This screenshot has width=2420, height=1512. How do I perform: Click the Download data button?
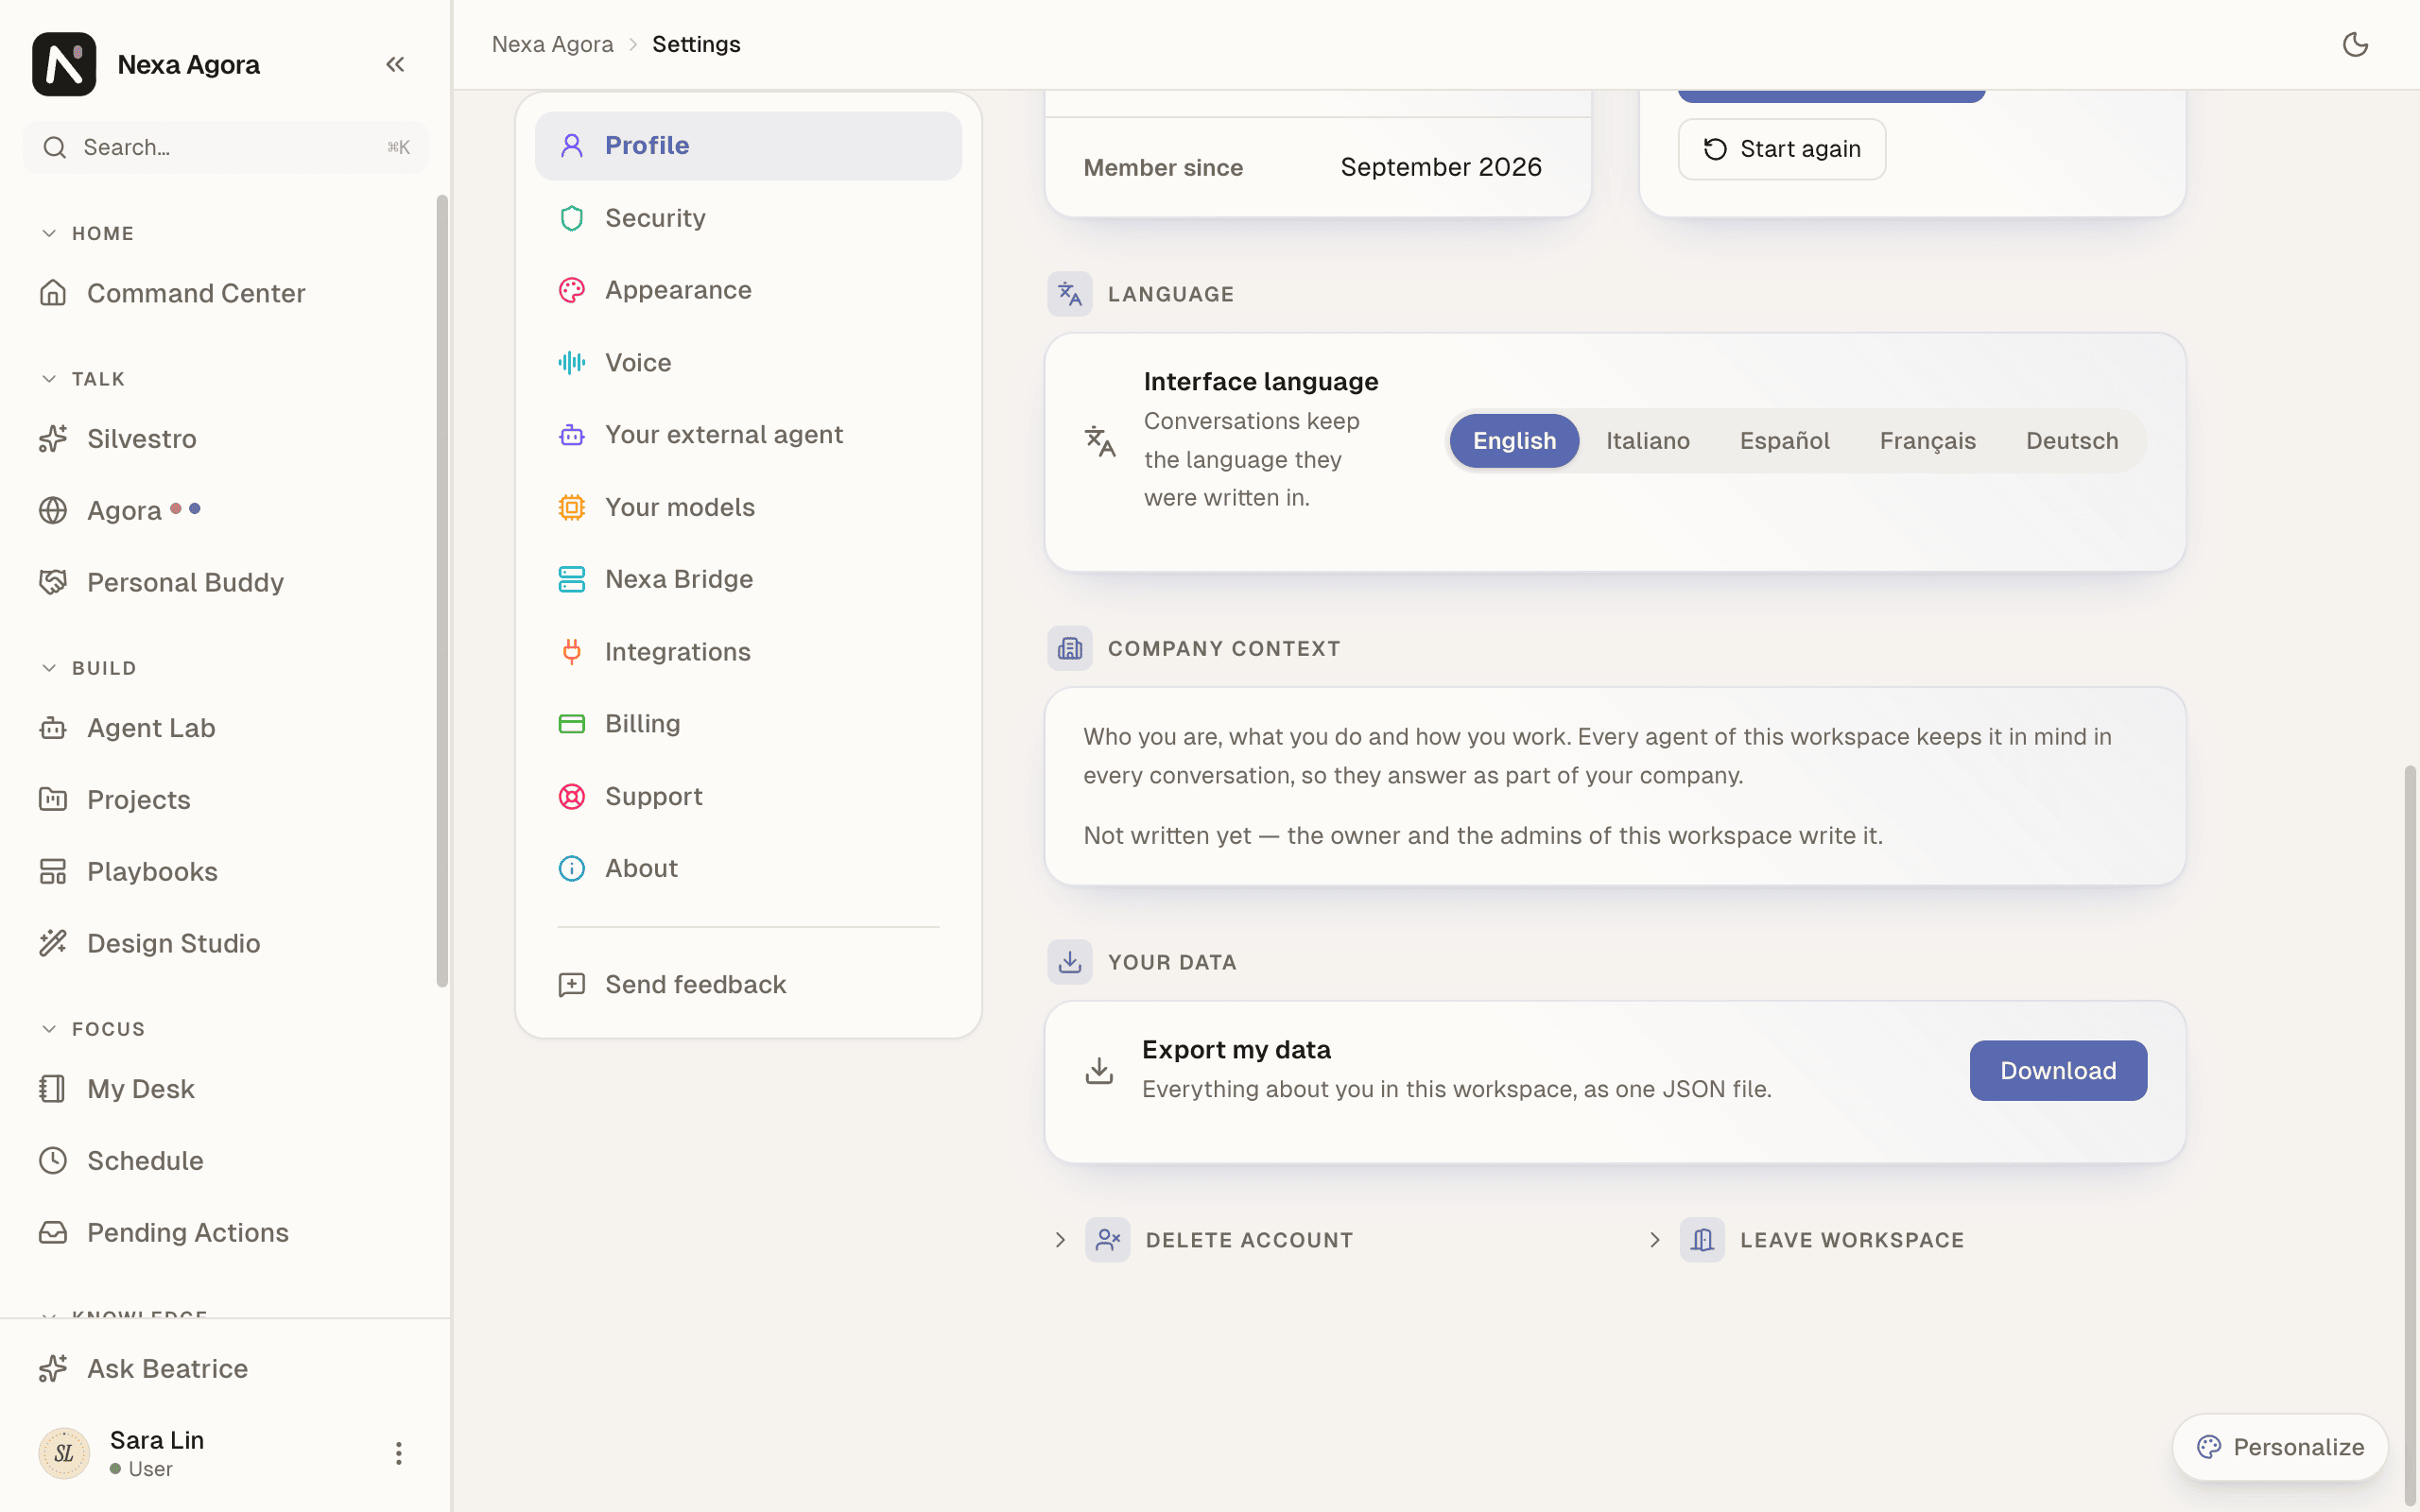(x=2058, y=1071)
